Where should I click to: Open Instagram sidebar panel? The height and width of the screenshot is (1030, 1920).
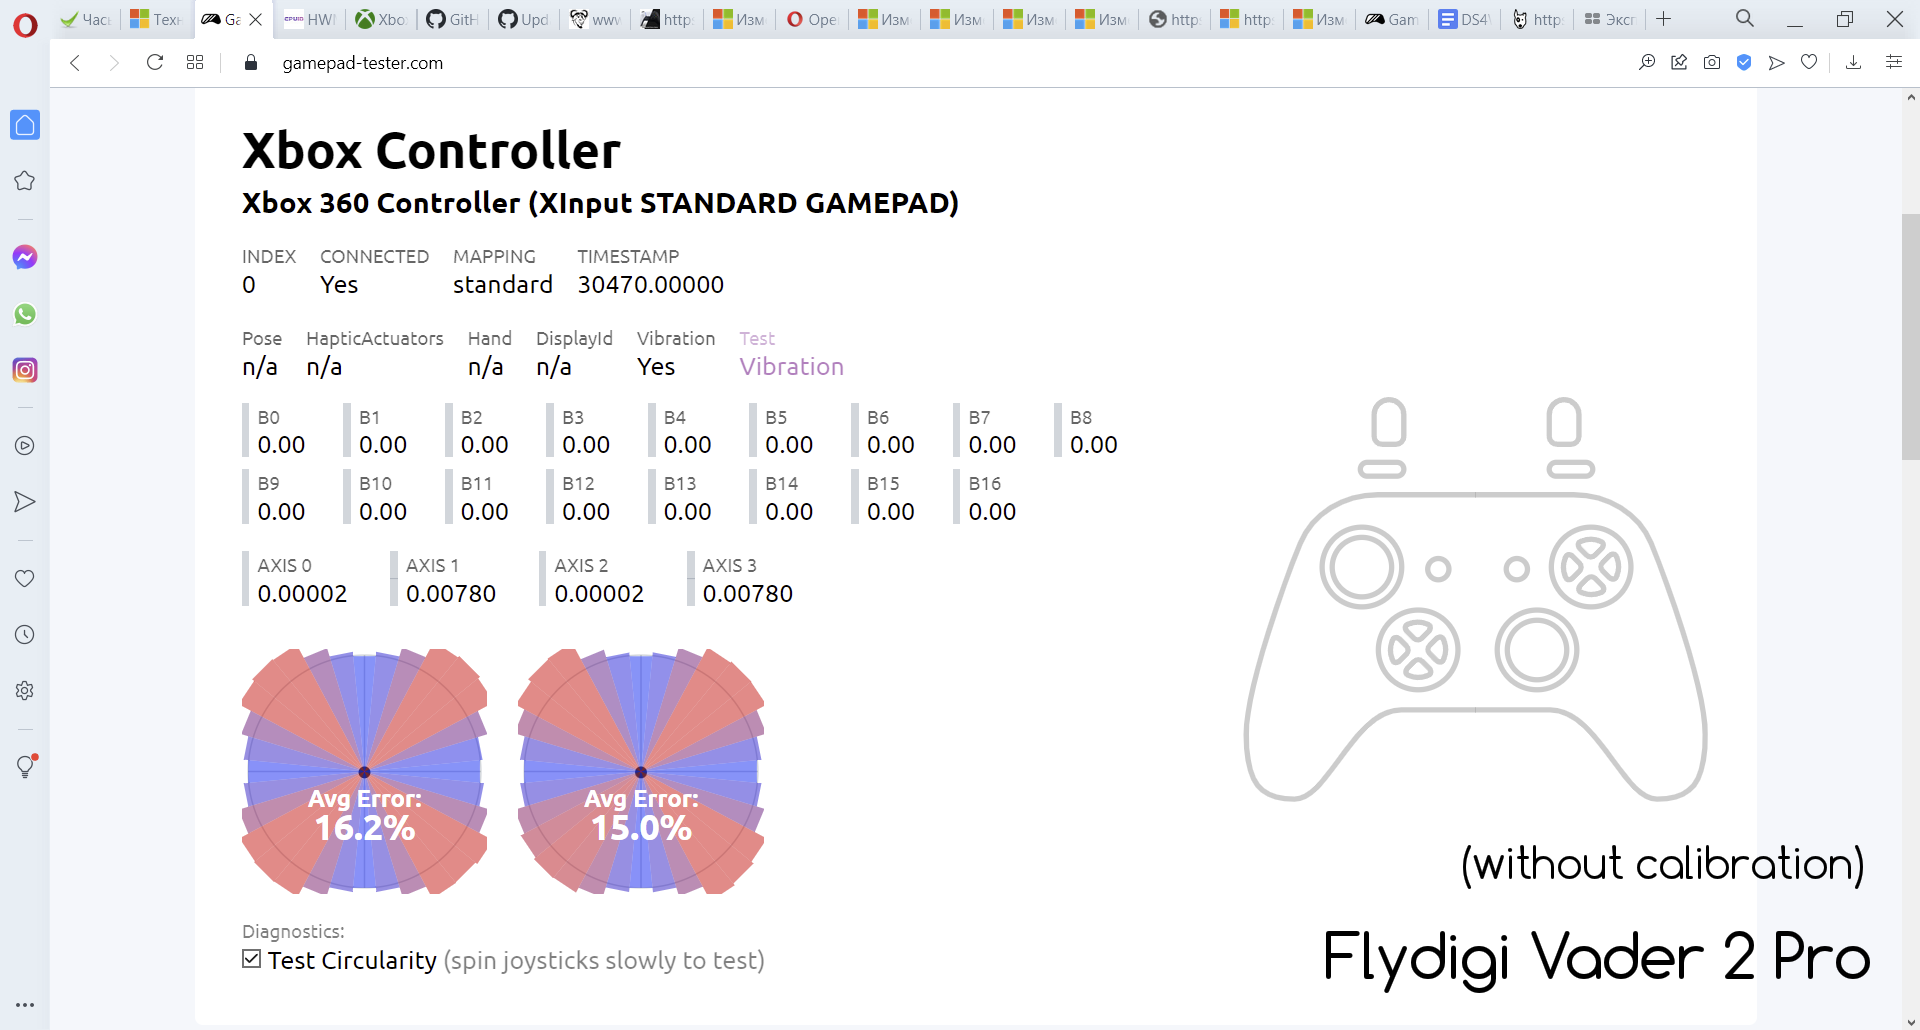(x=25, y=370)
